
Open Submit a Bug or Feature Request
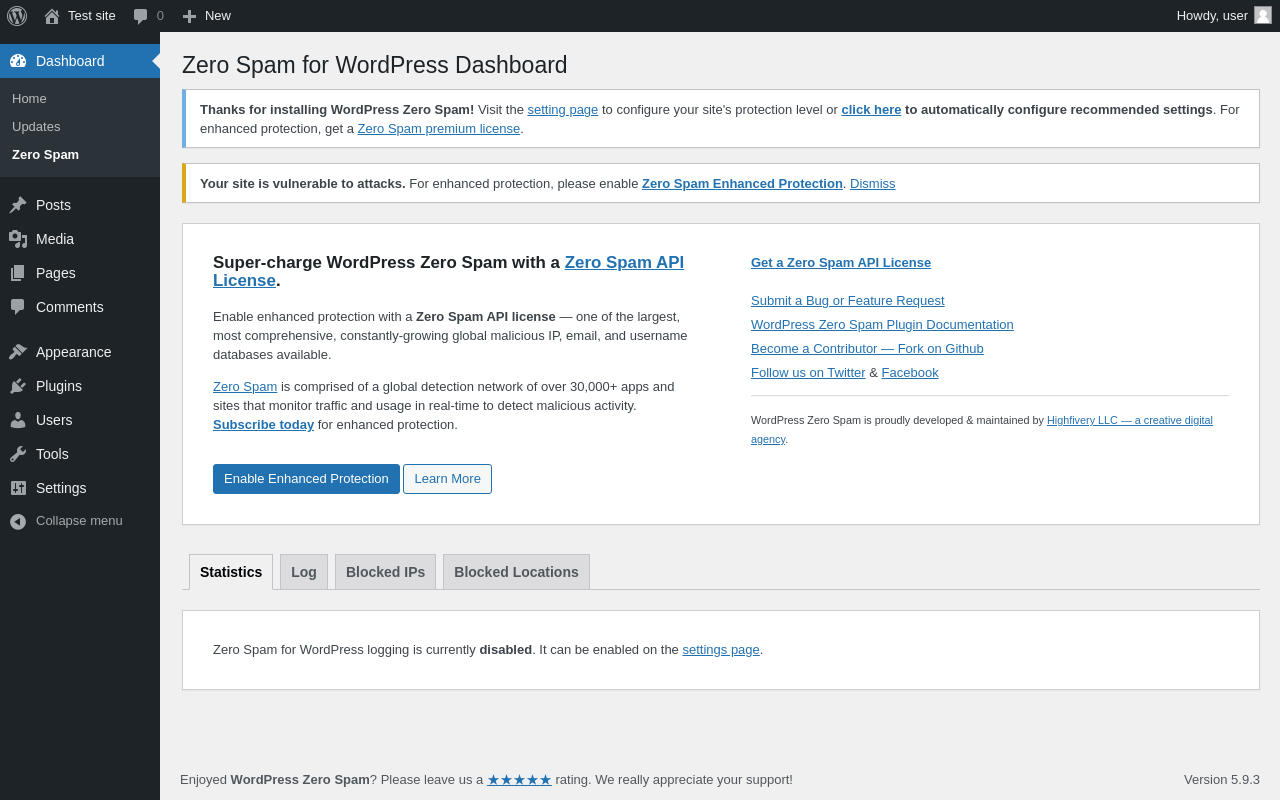pos(848,300)
